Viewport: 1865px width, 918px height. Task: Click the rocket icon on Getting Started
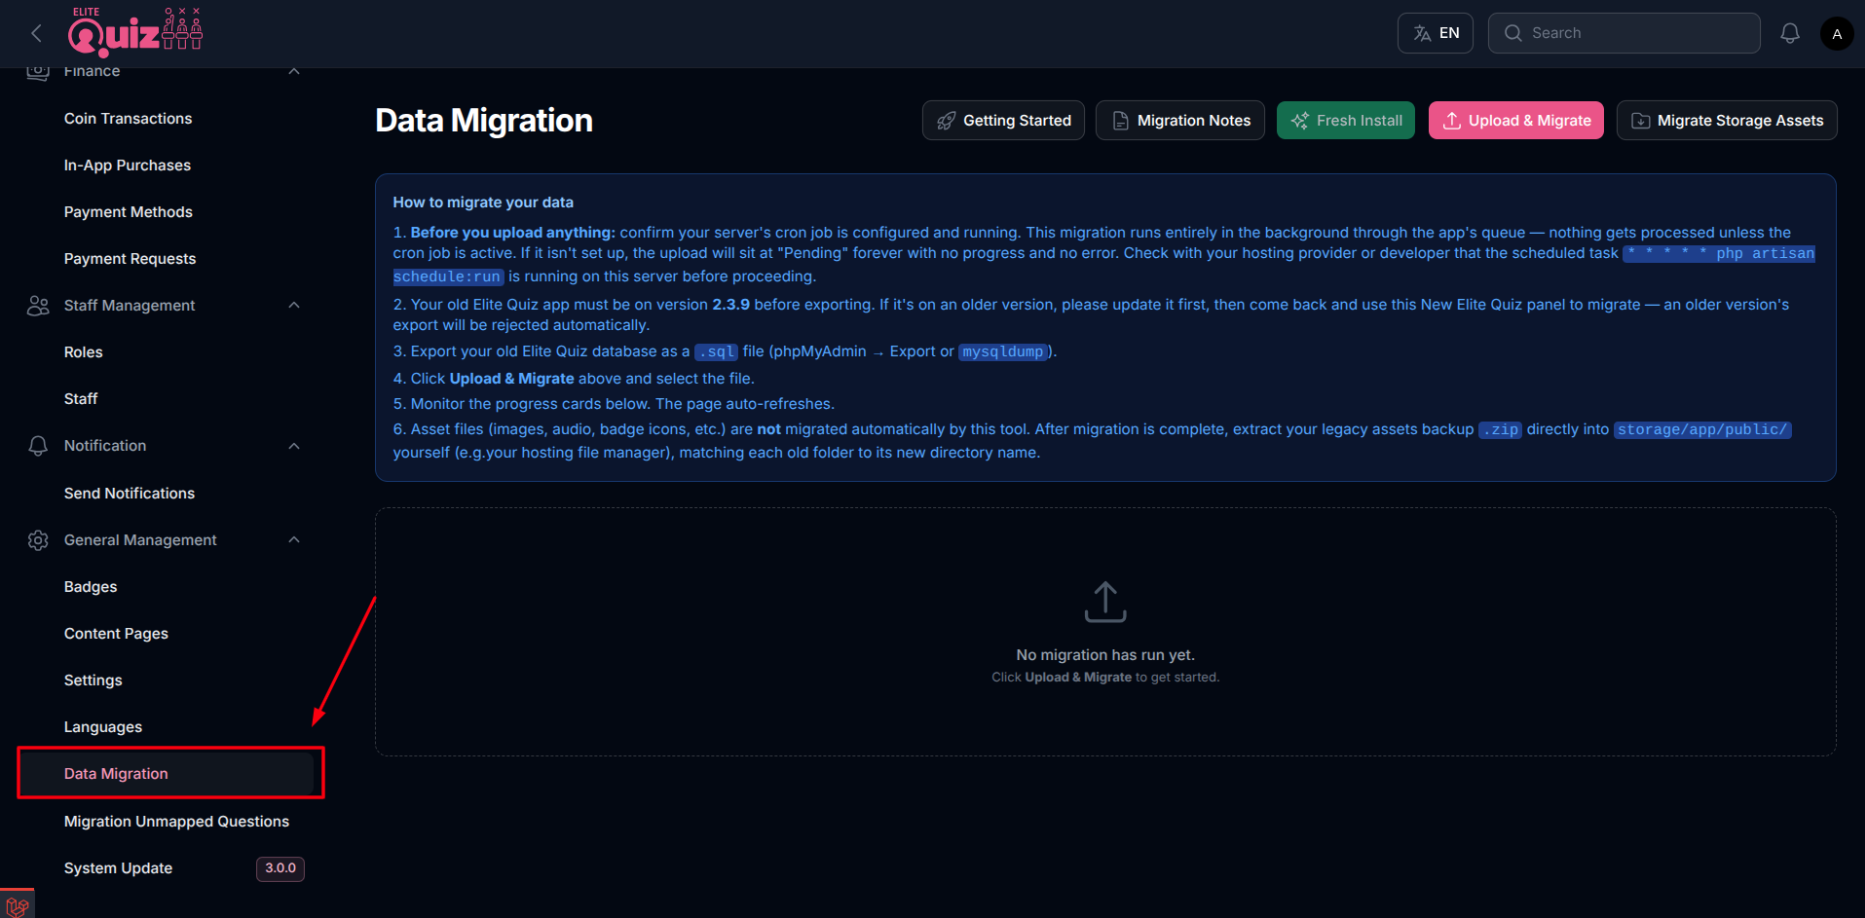point(946,121)
